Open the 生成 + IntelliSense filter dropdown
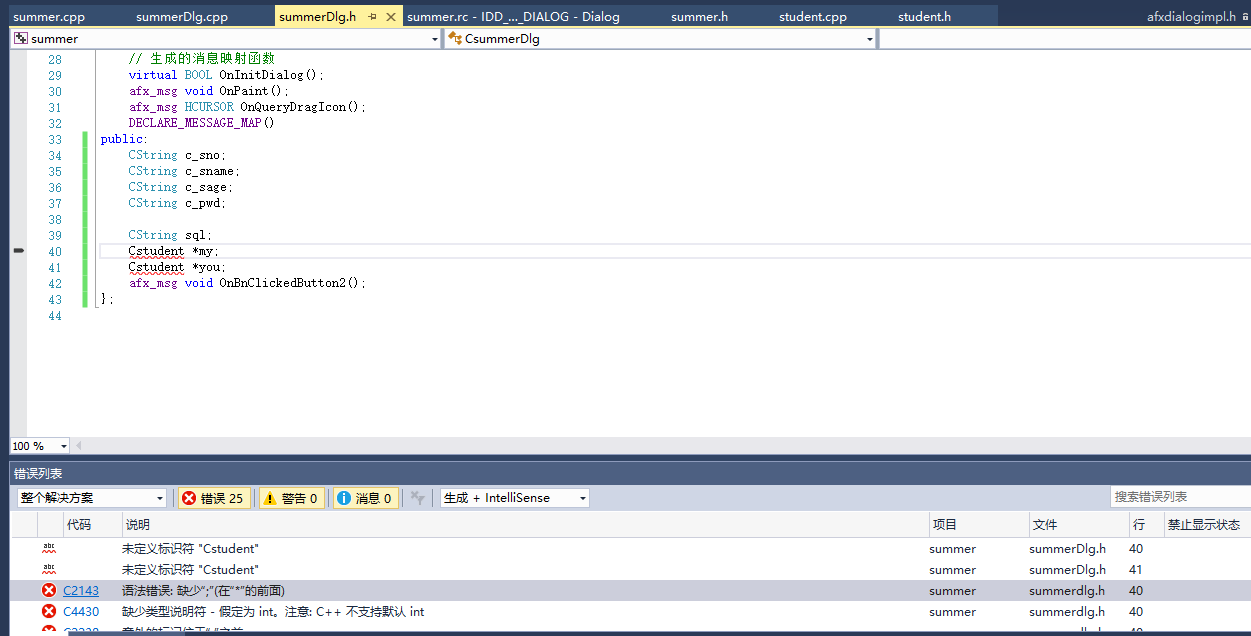Screen dimensions: 1251x636 [515, 498]
